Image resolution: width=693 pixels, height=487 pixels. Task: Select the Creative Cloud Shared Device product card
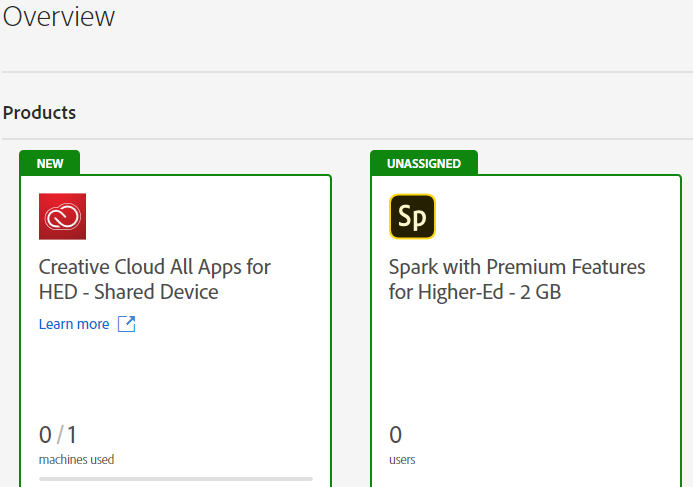pyautogui.click(x=175, y=331)
